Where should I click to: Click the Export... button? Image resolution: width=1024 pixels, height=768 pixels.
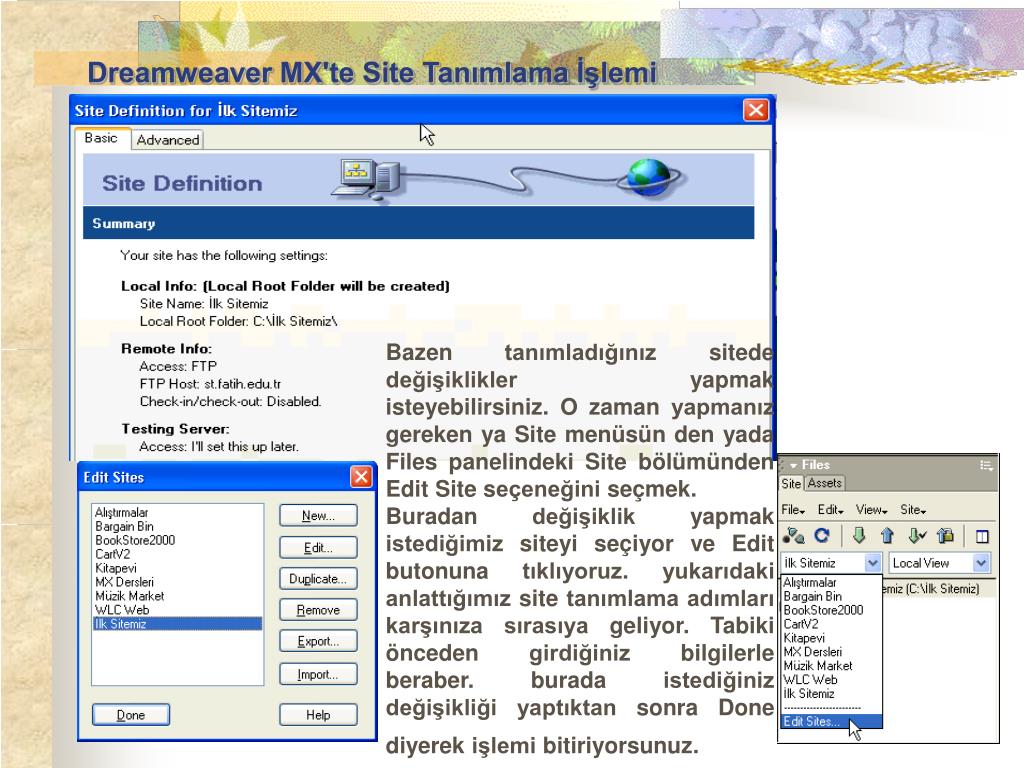pos(318,641)
